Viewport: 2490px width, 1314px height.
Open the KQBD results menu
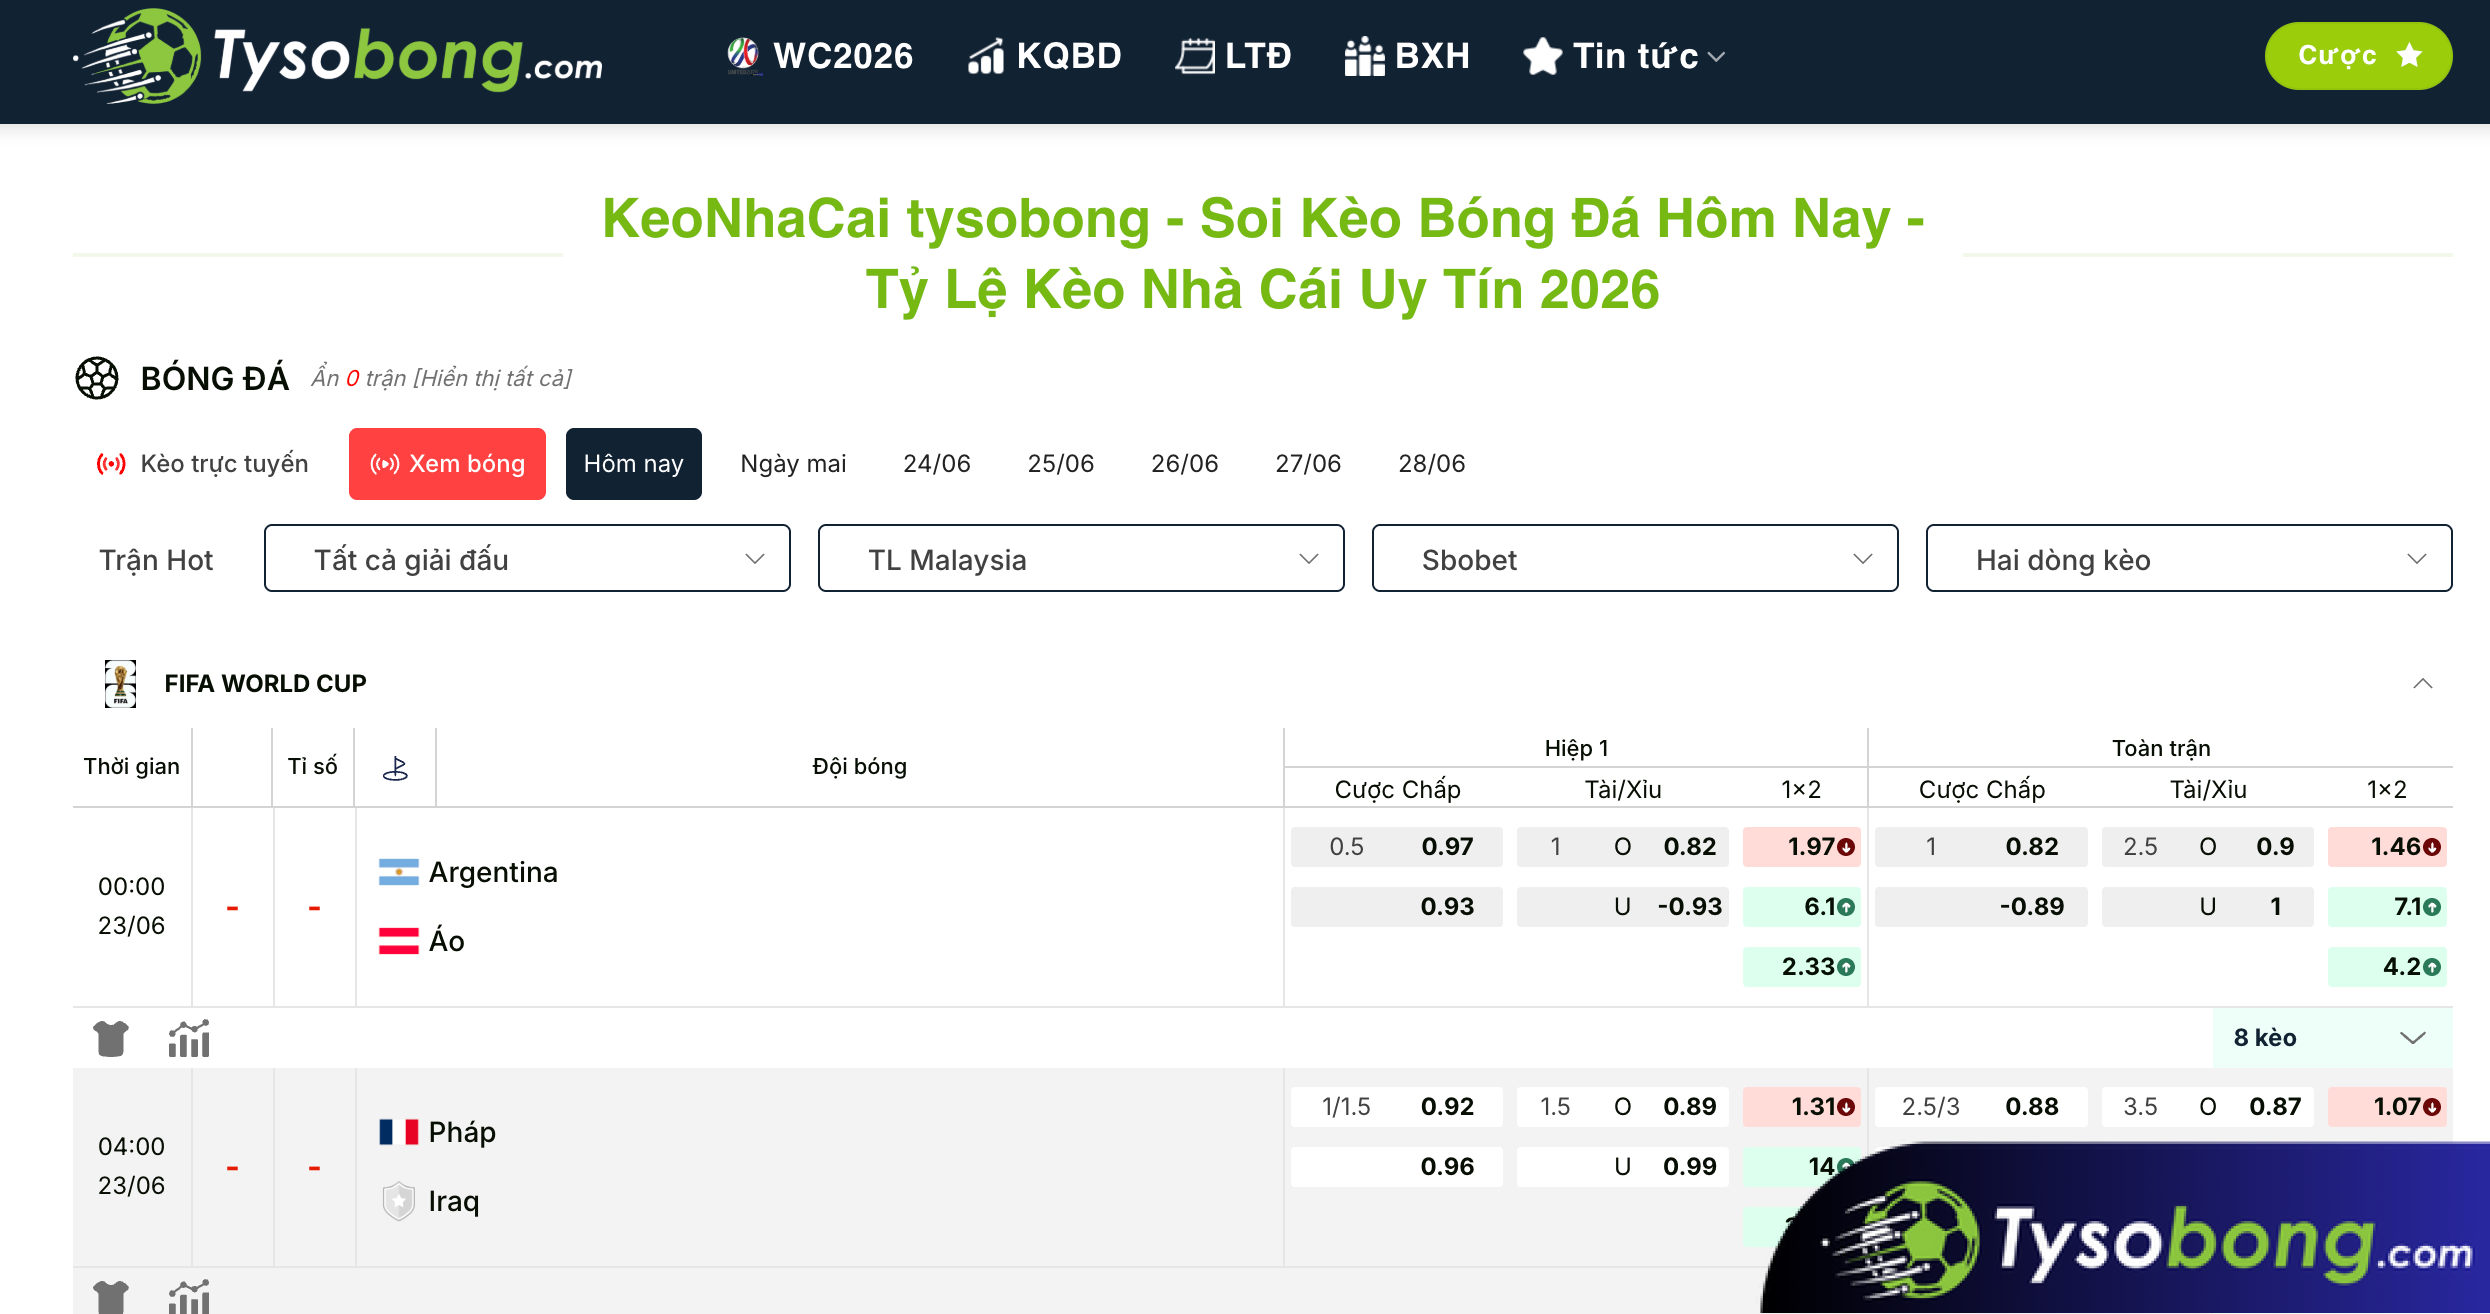1045,56
